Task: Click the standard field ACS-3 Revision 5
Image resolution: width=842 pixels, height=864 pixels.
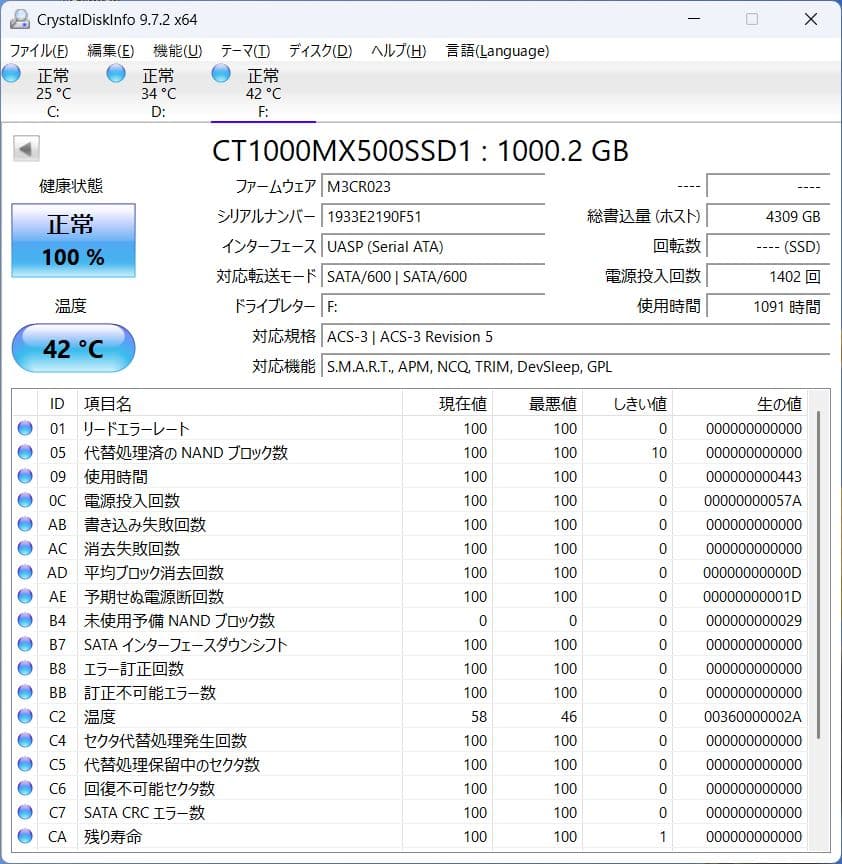Action: coord(575,336)
